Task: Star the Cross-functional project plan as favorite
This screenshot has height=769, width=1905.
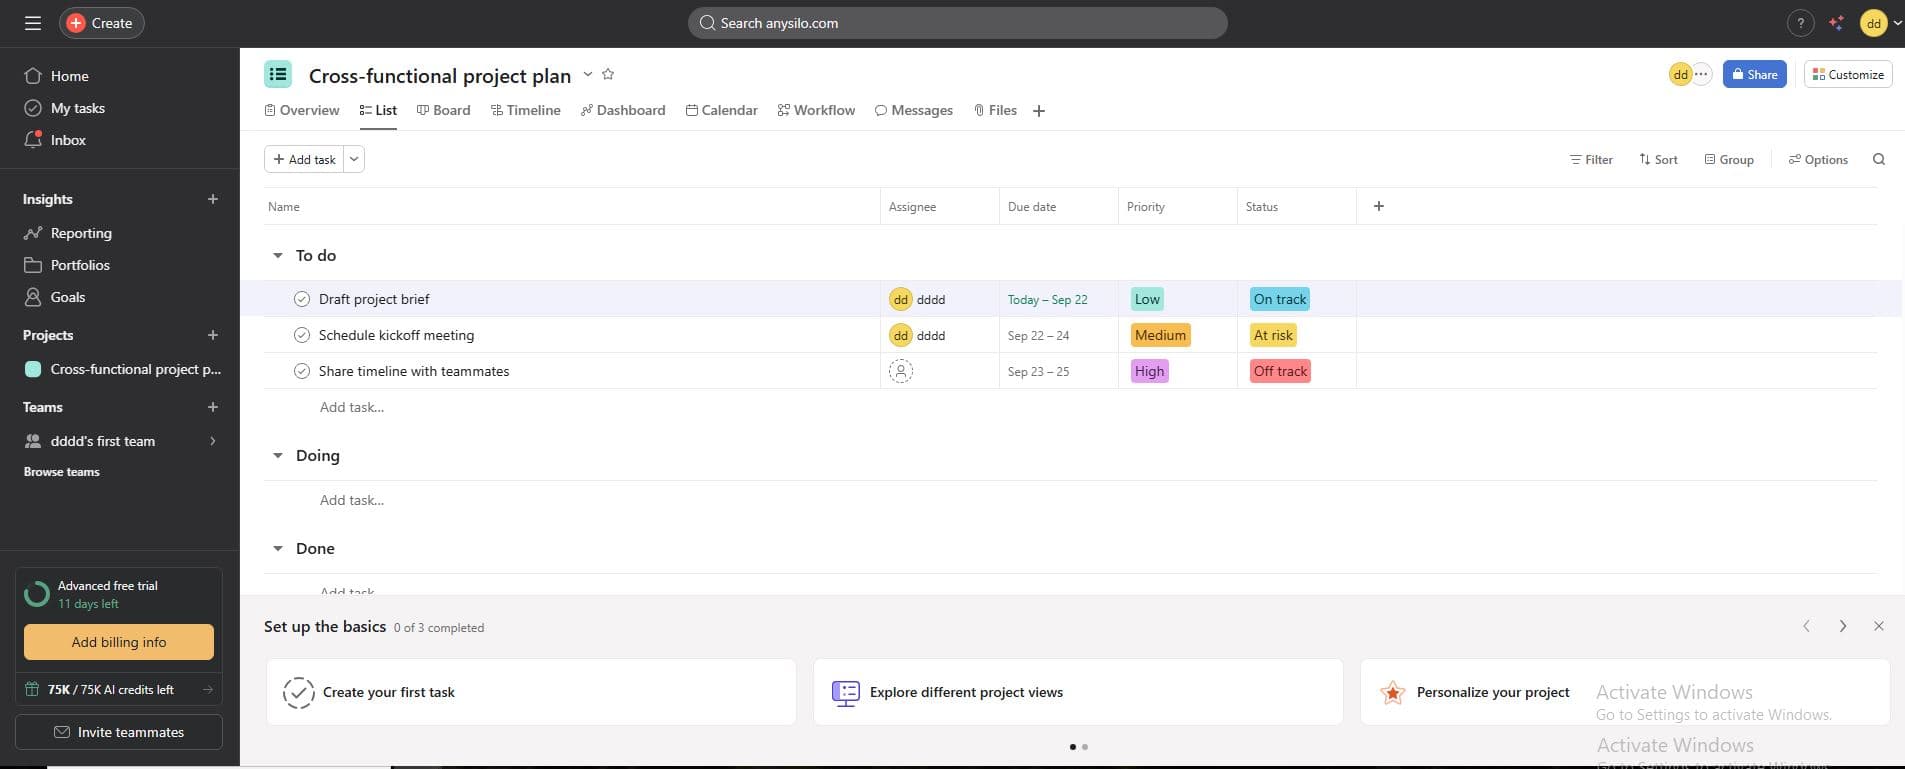Action: tap(608, 74)
